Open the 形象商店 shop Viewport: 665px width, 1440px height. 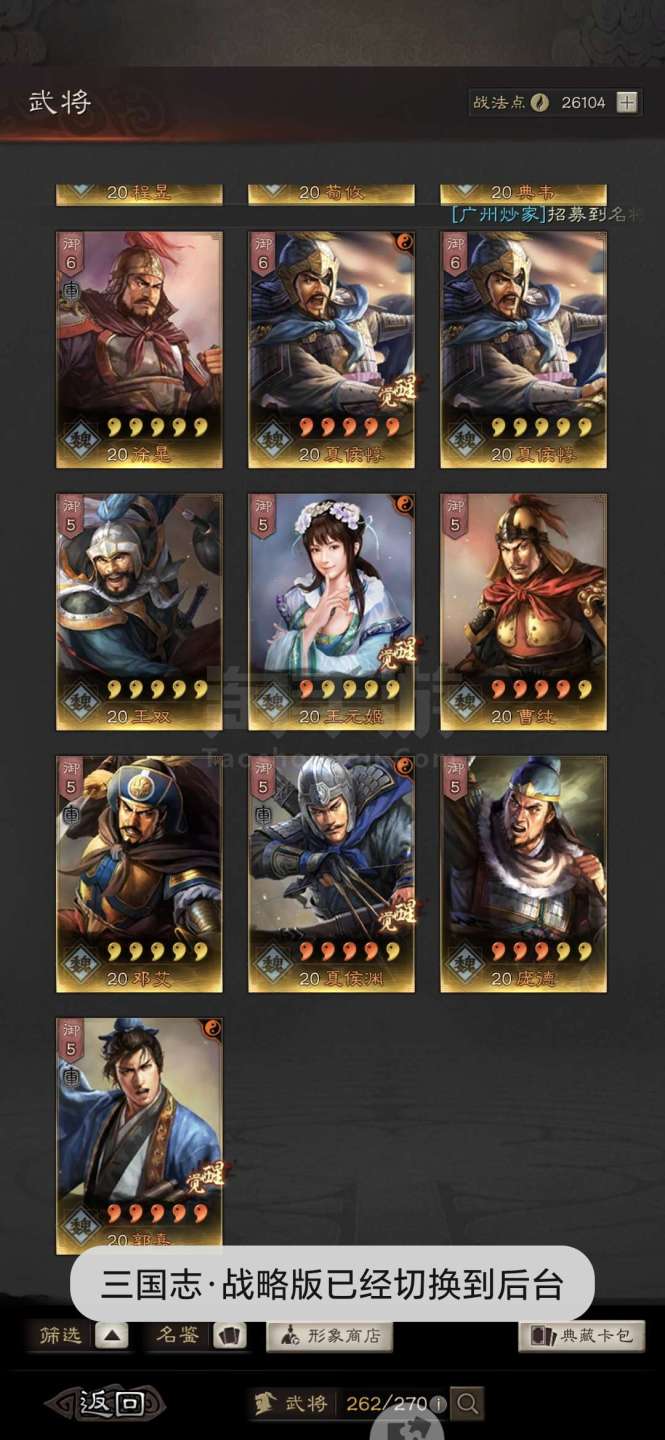pos(329,1336)
